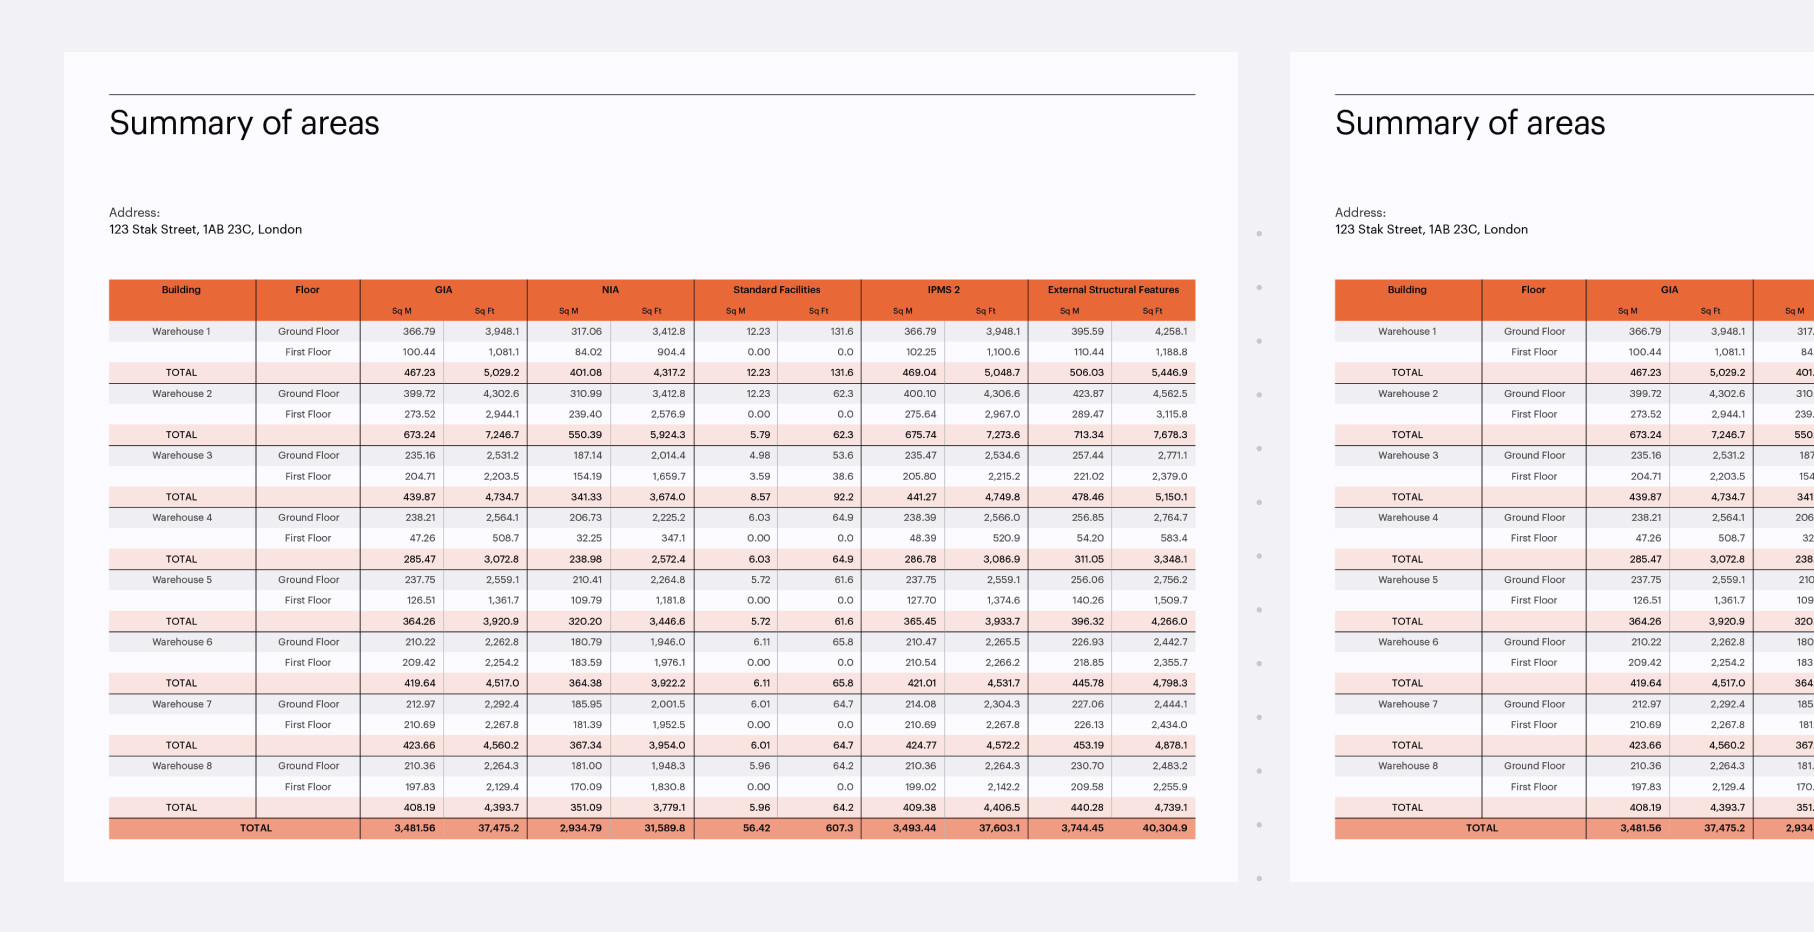
Task: Click the Warehouse 8 cell on first page
Action: [x=181, y=766]
